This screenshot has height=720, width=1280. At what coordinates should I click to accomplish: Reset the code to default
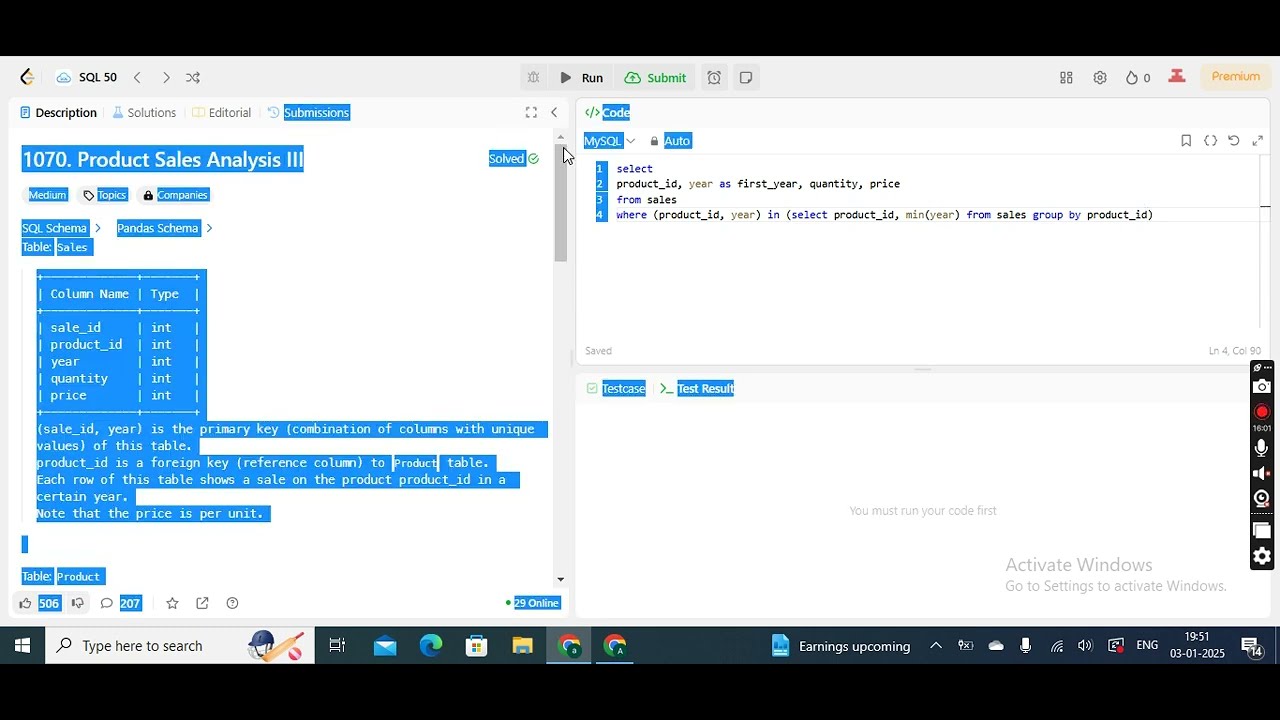pyautogui.click(x=1234, y=141)
